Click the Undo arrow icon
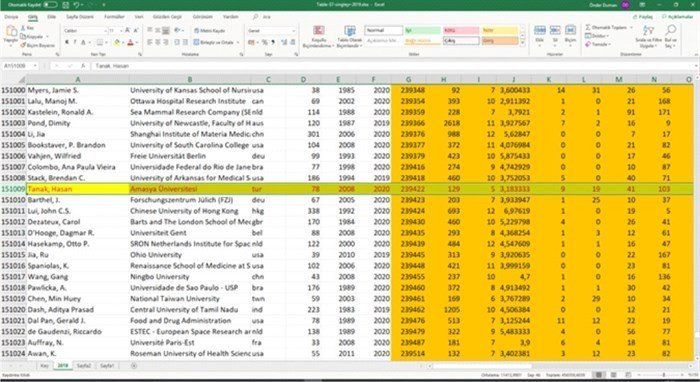The height and width of the screenshot is (382, 700). click(77, 5)
